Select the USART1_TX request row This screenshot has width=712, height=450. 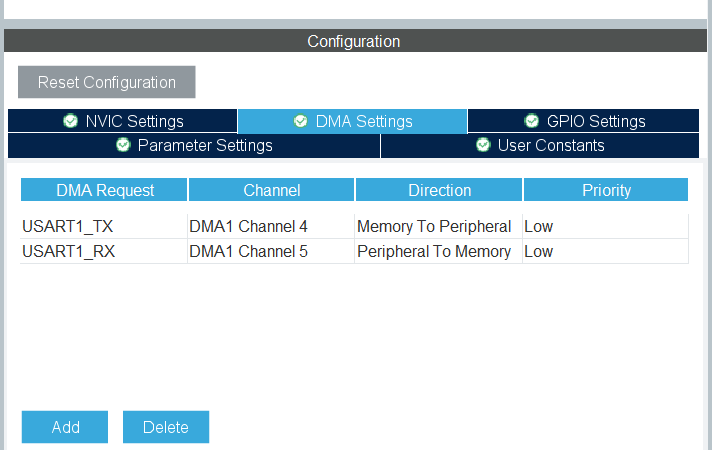354,226
